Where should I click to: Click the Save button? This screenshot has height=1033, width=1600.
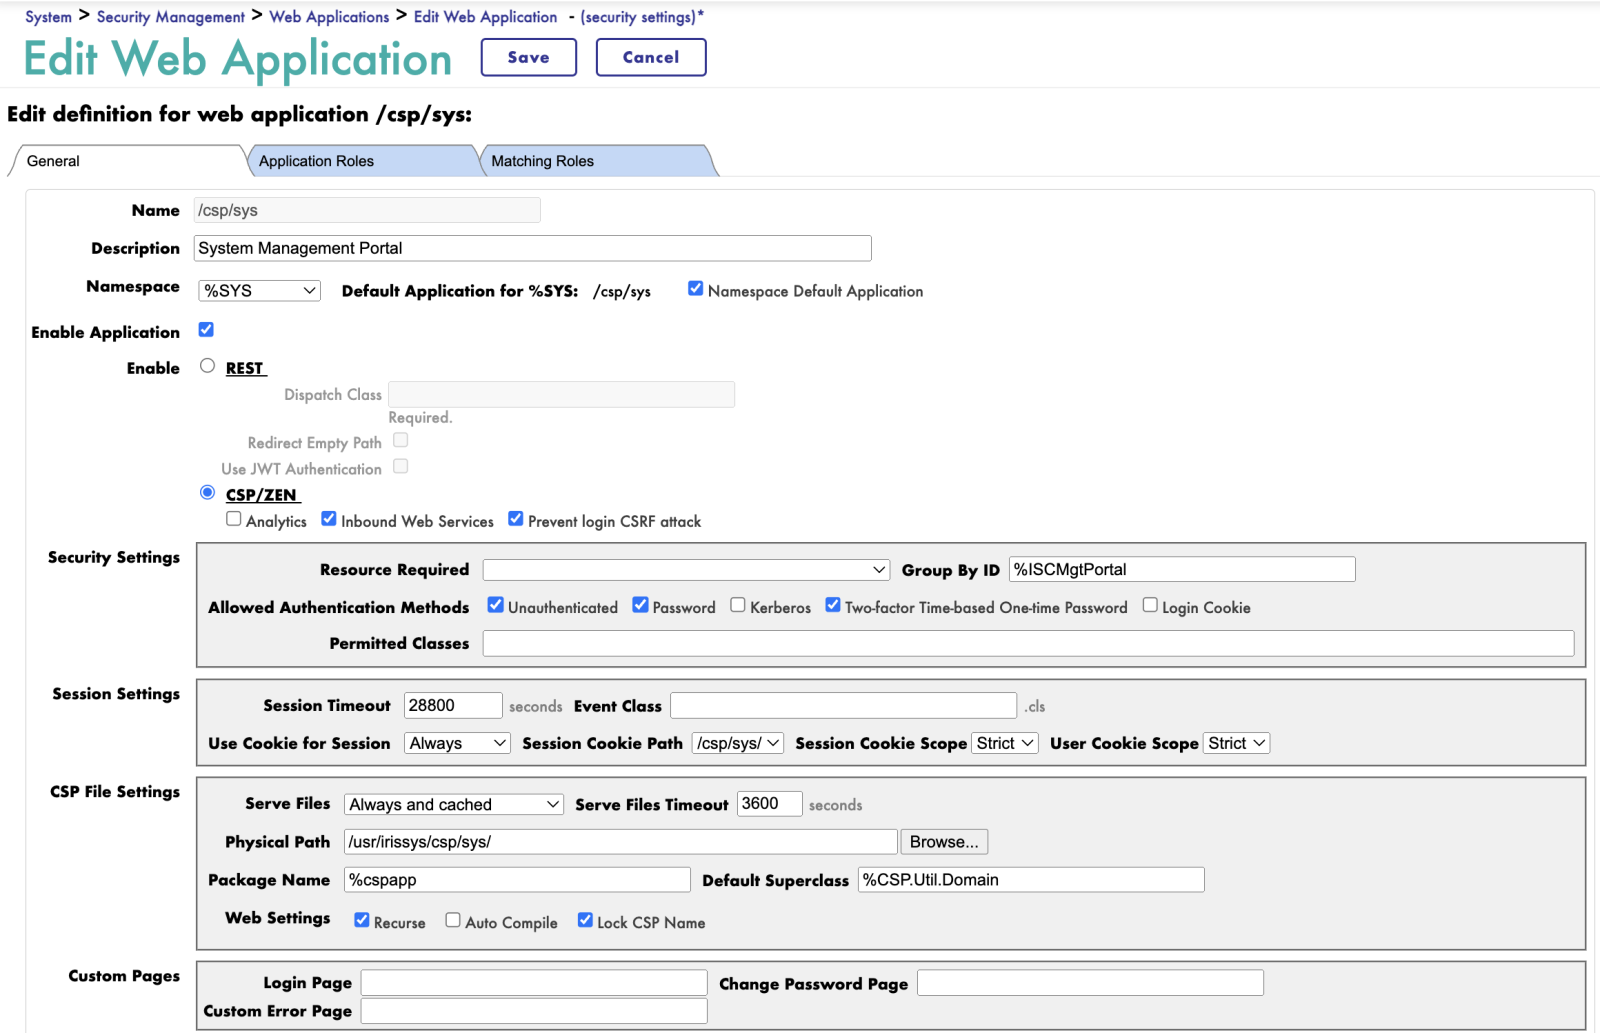pyautogui.click(x=528, y=57)
